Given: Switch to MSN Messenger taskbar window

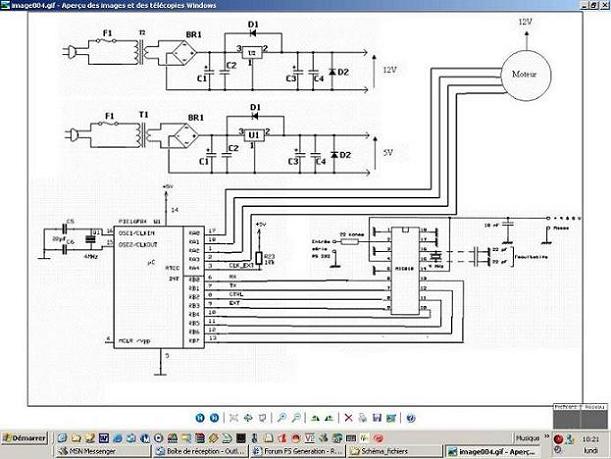Looking at the screenshot, I should pyautogui.click(x=103, y=452).
